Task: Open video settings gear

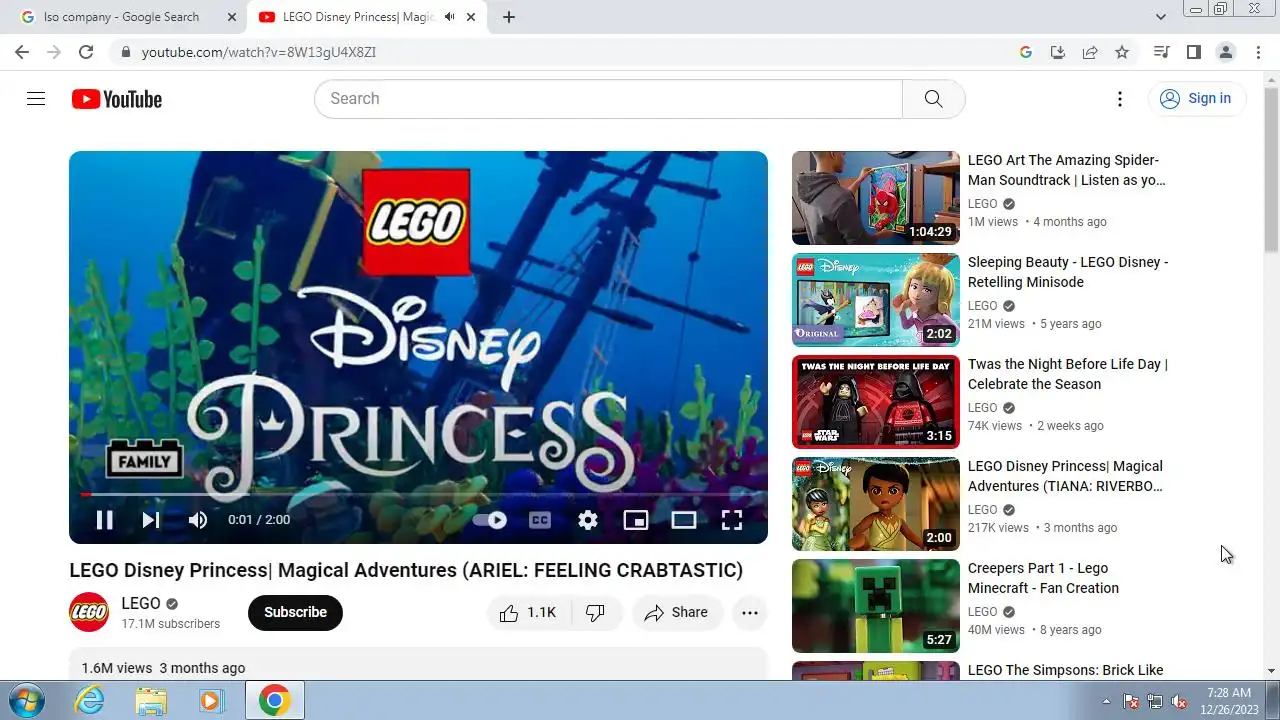Action: (x=588, y=520)
